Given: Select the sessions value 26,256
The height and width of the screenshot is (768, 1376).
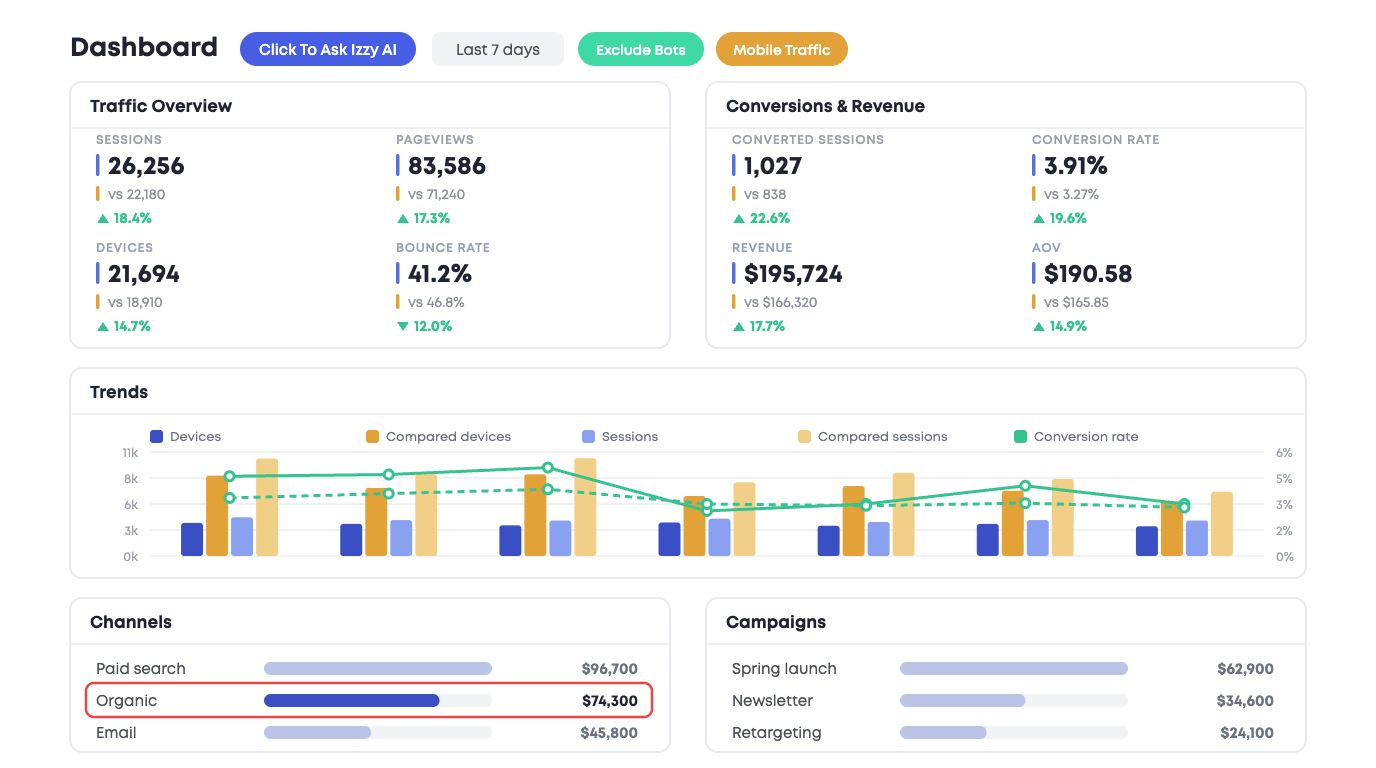Looking at the screenshot, I should [146, 166].
